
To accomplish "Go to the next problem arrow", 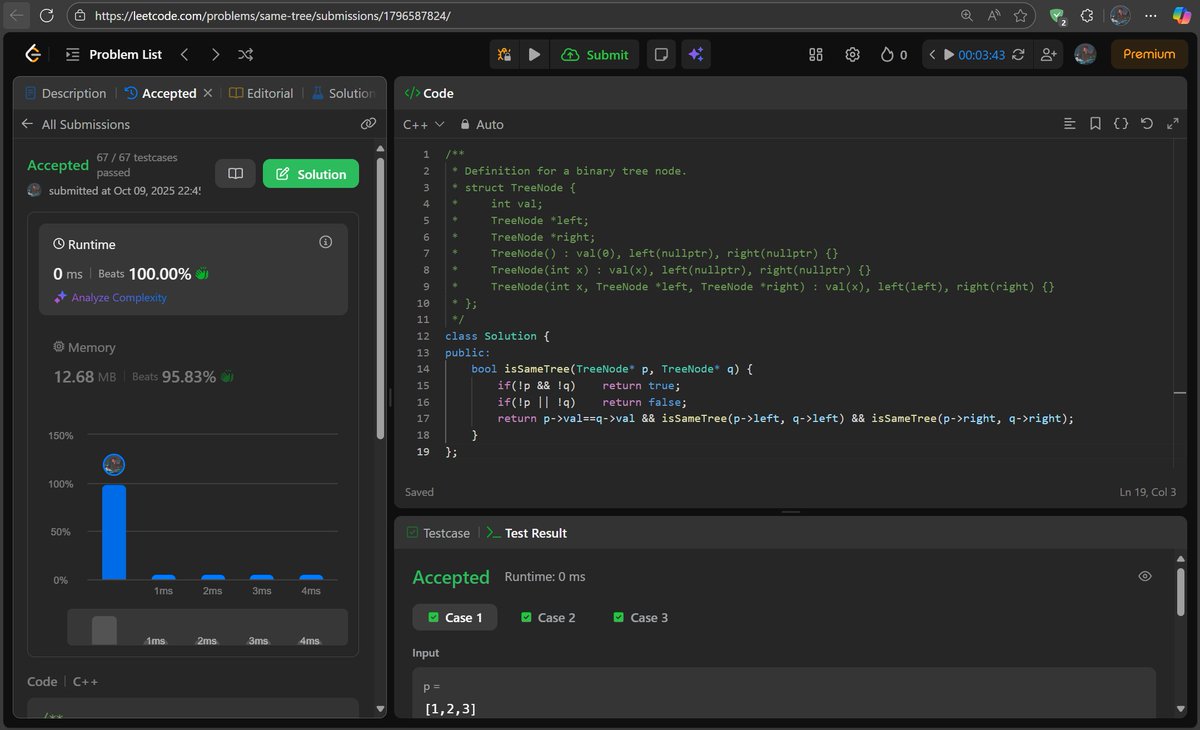I will click(x=215, y=55).
